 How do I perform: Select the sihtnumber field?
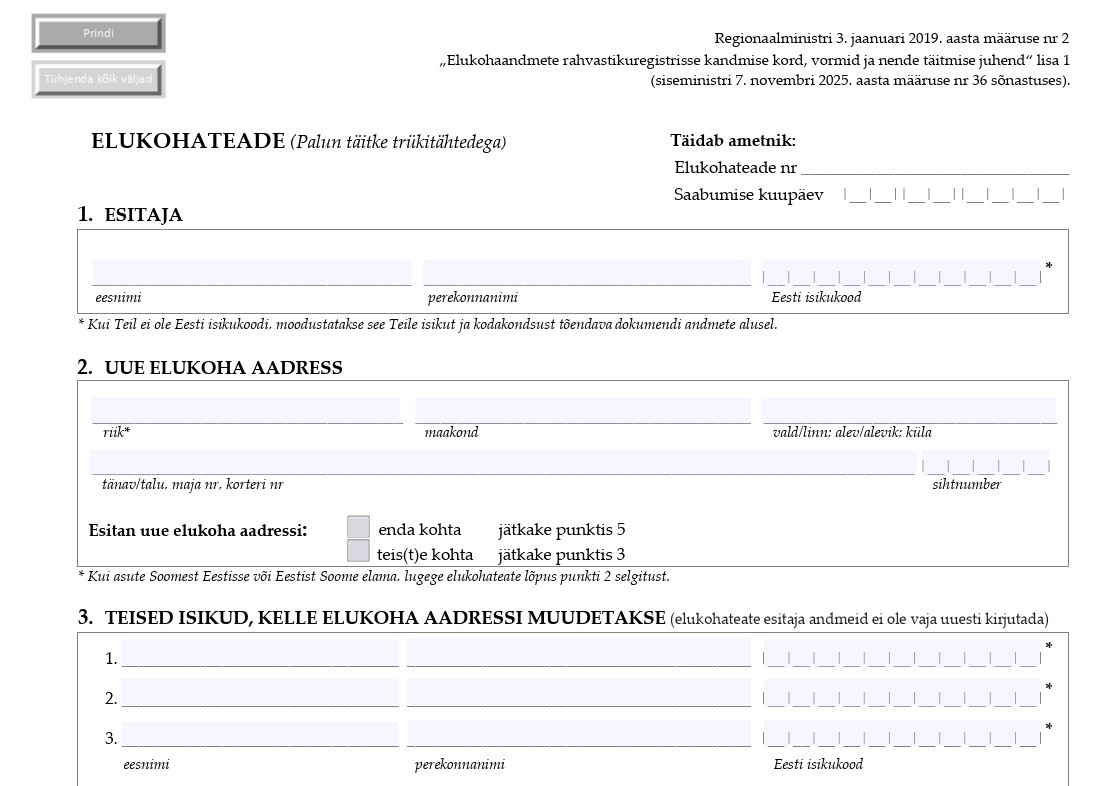pyautogui.click(x=985, y=463)
